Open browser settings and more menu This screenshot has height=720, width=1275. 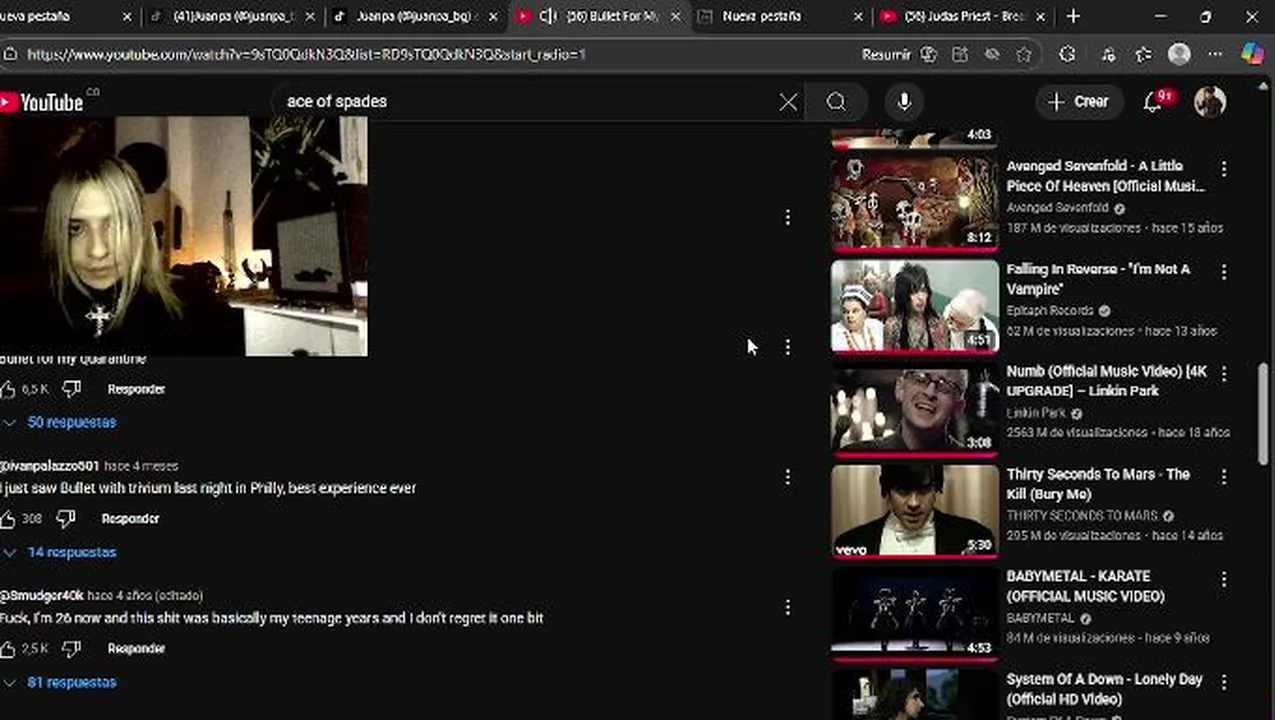[x=1215, y=55]
